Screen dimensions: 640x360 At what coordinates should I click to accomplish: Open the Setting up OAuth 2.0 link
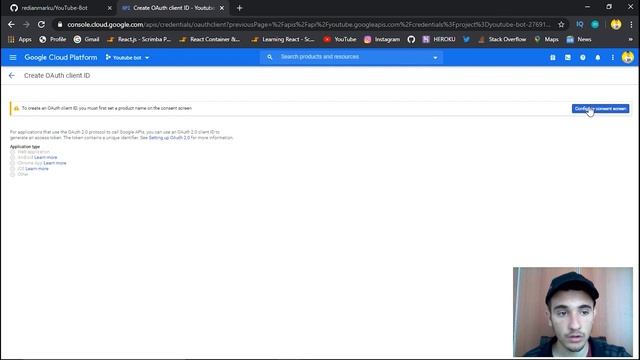click(x=169, y=138)
